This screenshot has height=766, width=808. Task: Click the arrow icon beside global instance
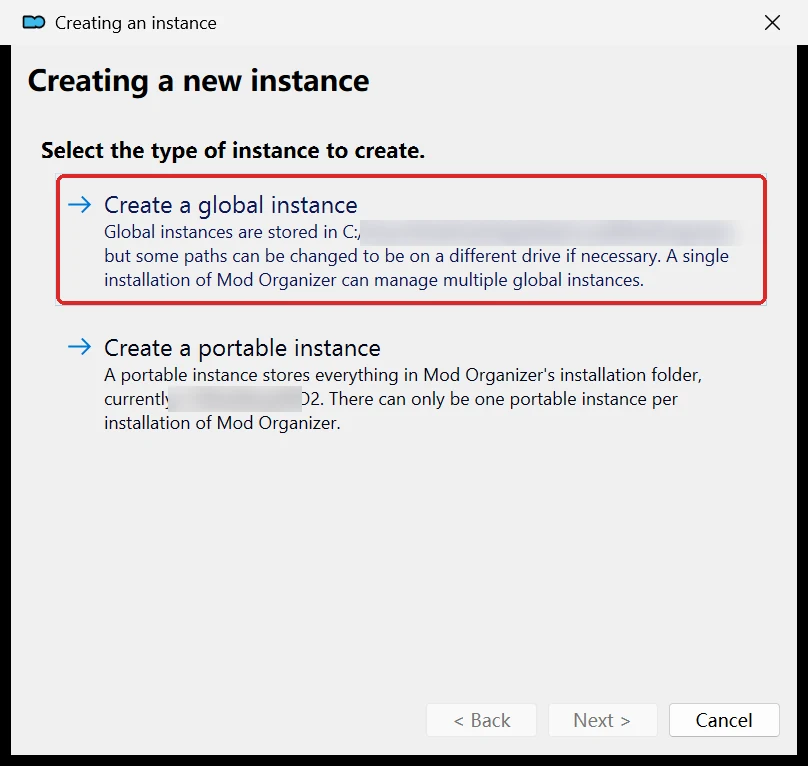click(79, 205)
